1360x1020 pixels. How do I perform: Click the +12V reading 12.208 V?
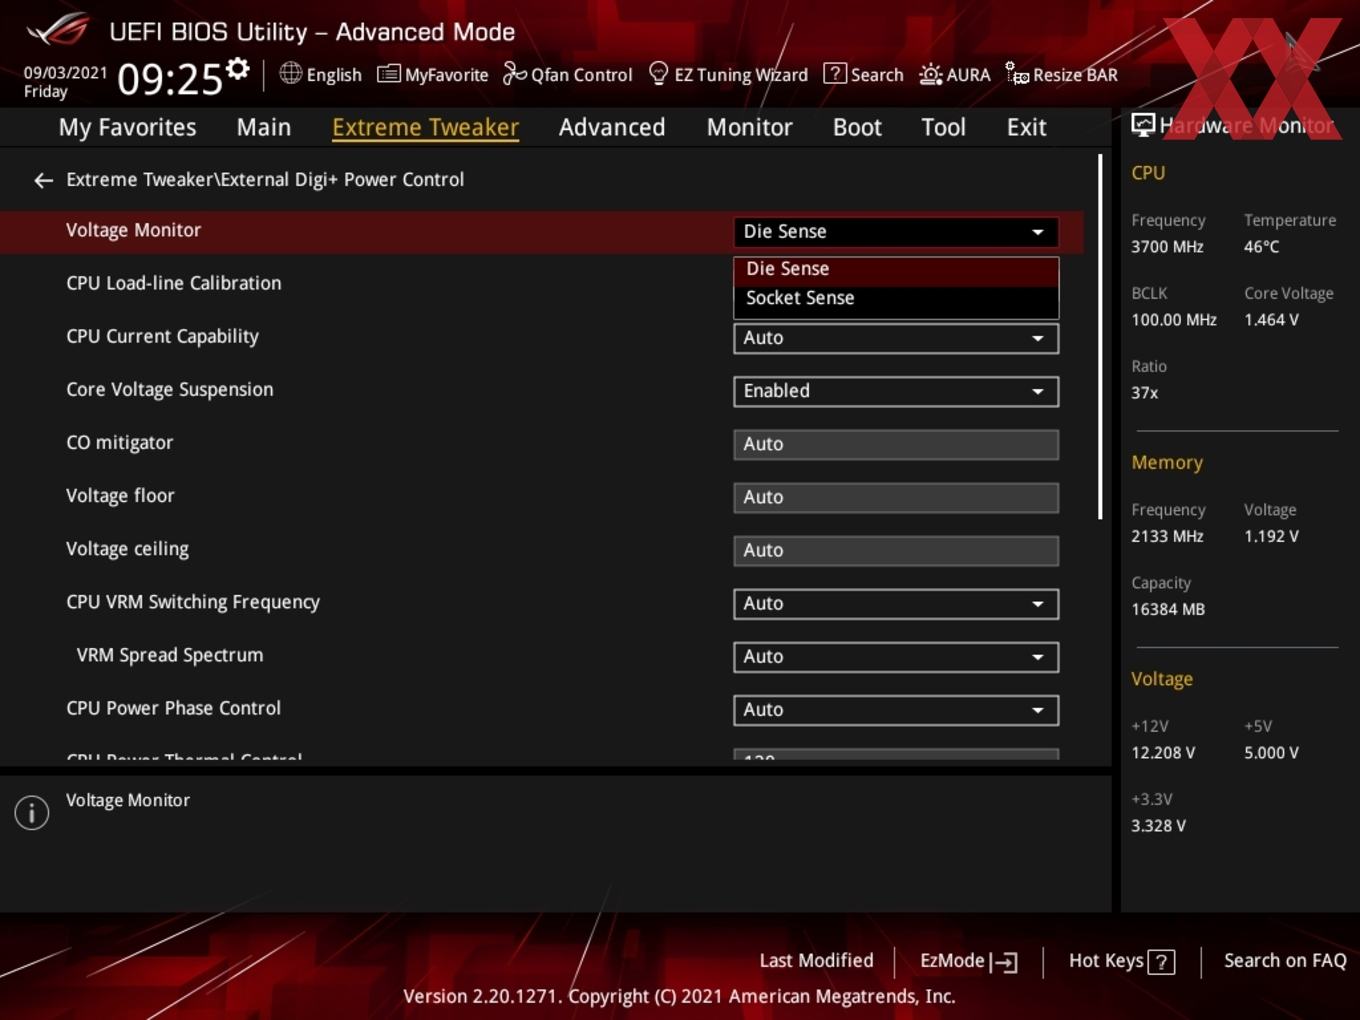1163,753
